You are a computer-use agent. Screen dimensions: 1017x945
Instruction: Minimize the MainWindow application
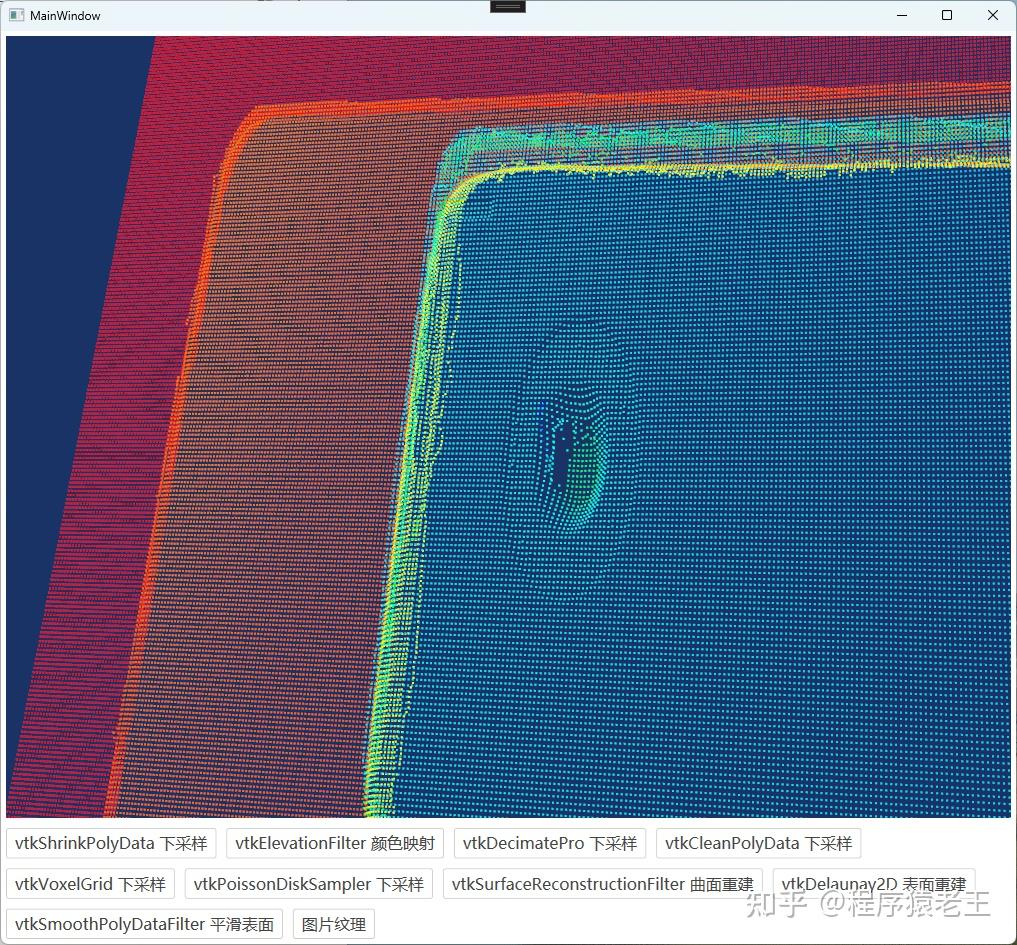(901, 15)
